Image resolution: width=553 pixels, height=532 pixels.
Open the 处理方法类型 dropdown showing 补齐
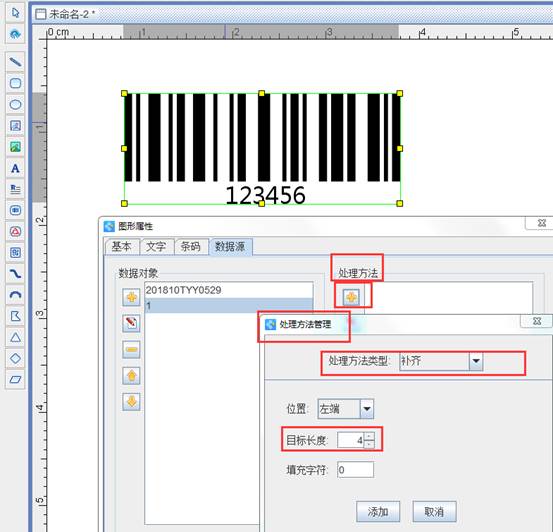[441, 361]
